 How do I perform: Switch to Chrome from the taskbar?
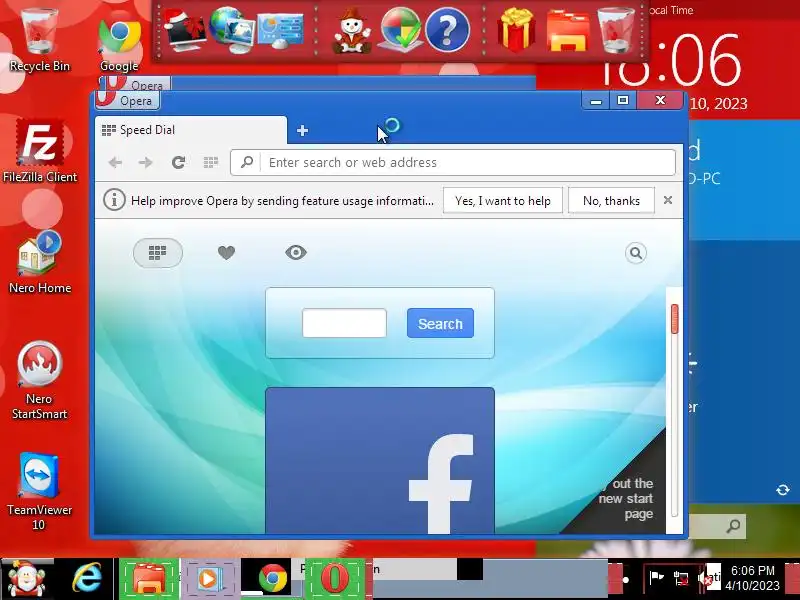[x=272, y=580]
